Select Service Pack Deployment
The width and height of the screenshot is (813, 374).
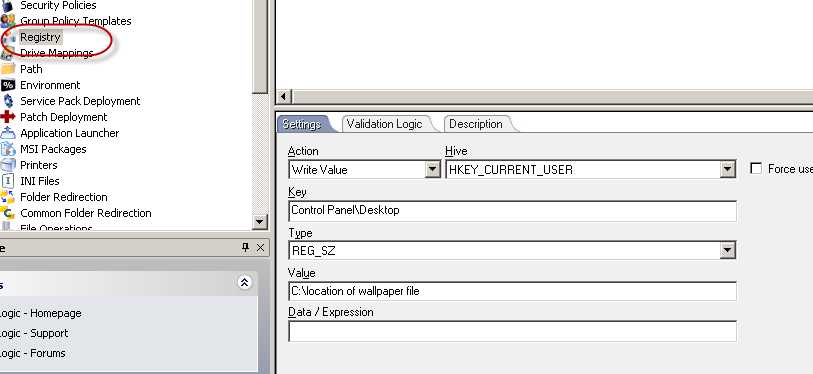80,101
